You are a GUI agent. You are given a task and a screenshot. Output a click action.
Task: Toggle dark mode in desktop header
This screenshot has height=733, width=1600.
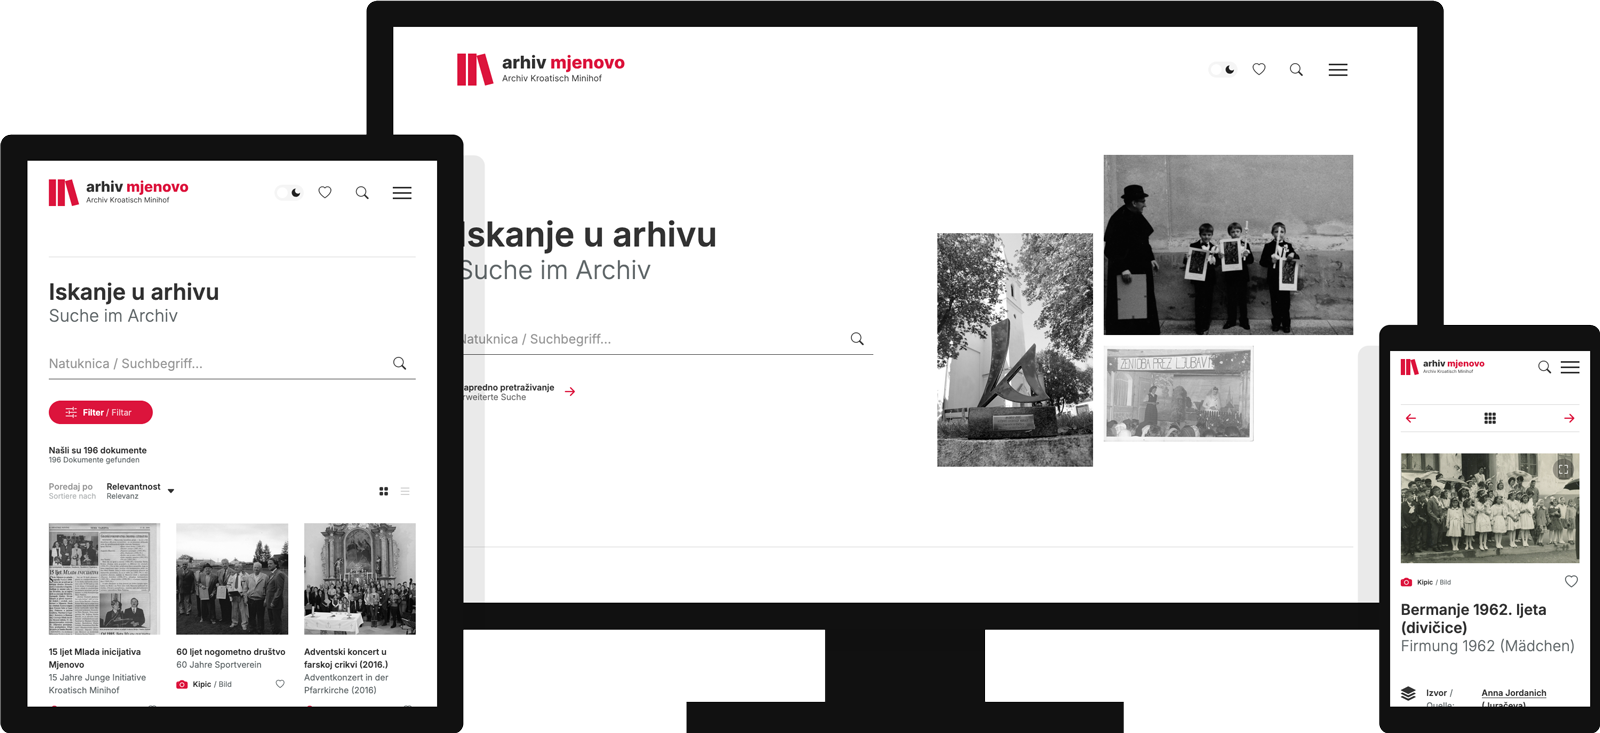(x=1222, y=70)
